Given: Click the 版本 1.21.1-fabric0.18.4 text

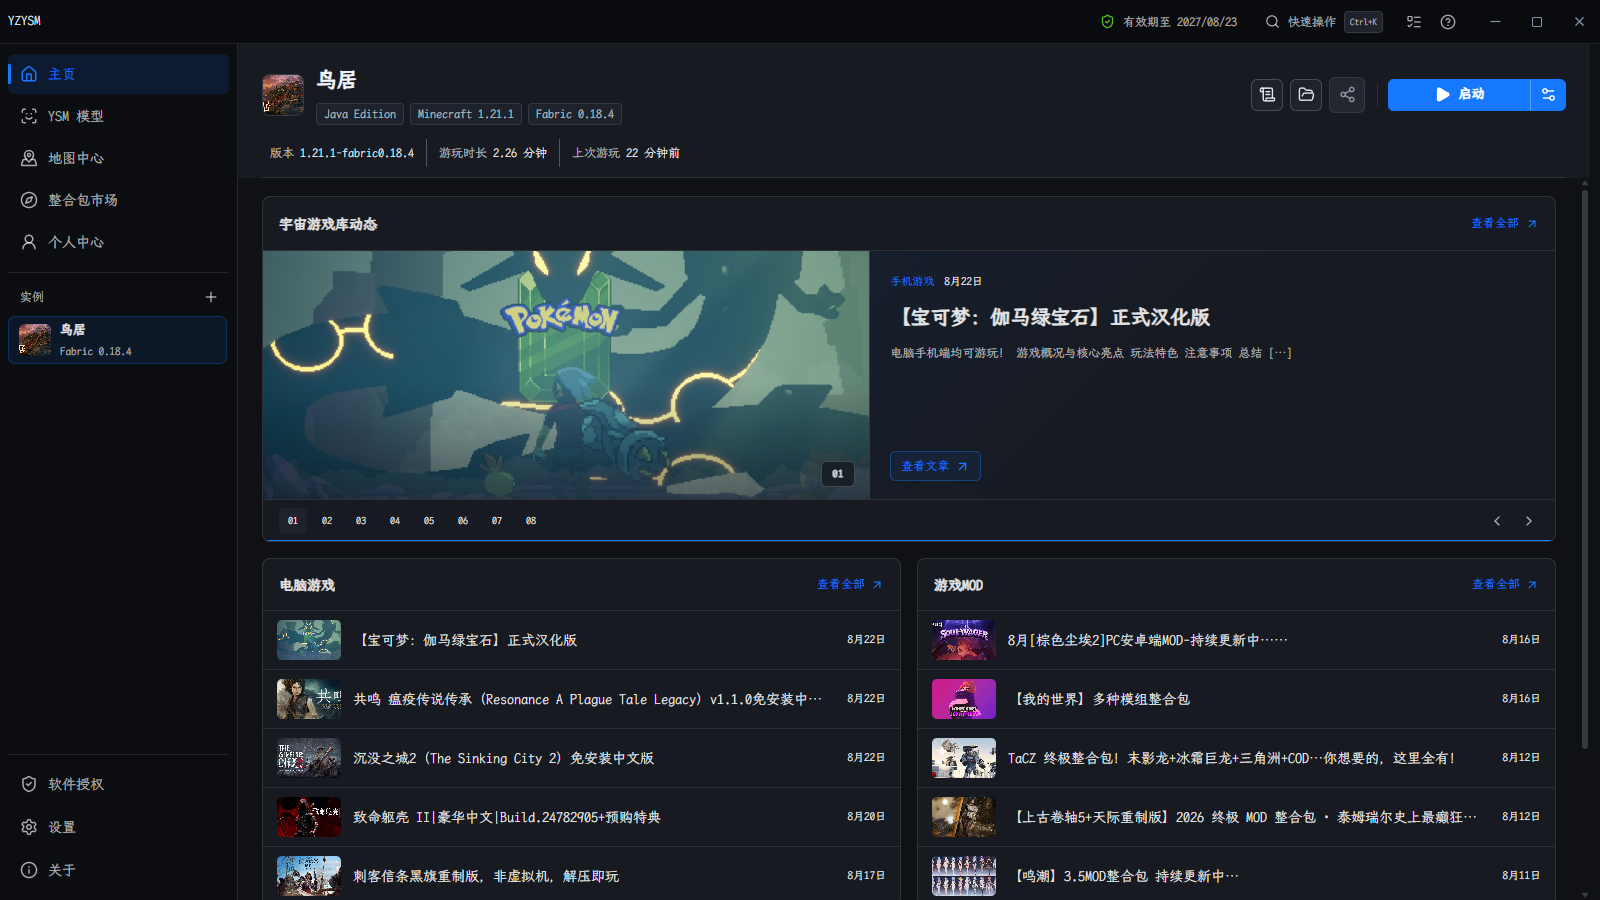Looking at the screenshot, I should click(342, 153).
